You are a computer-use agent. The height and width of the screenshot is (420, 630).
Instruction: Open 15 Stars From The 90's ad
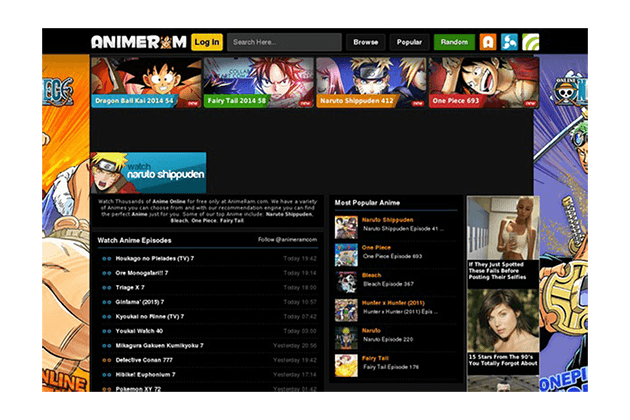click(x=503, y=328)
